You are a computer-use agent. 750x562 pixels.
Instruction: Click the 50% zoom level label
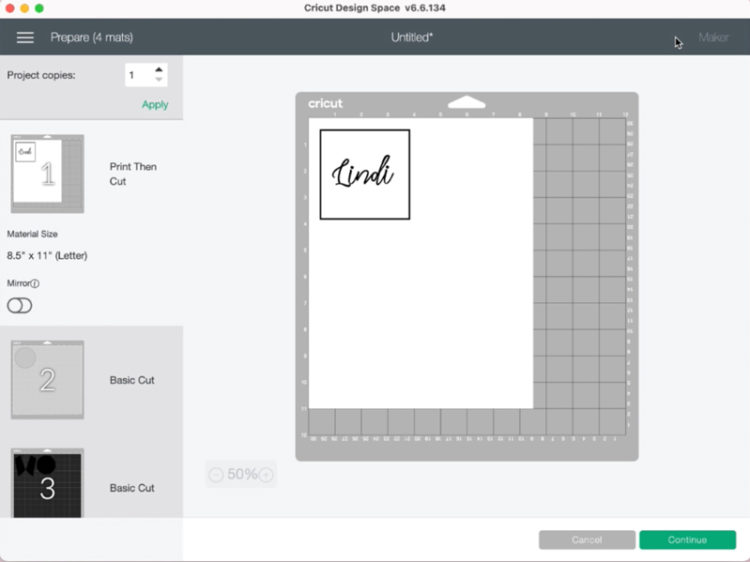pos(242,474)
